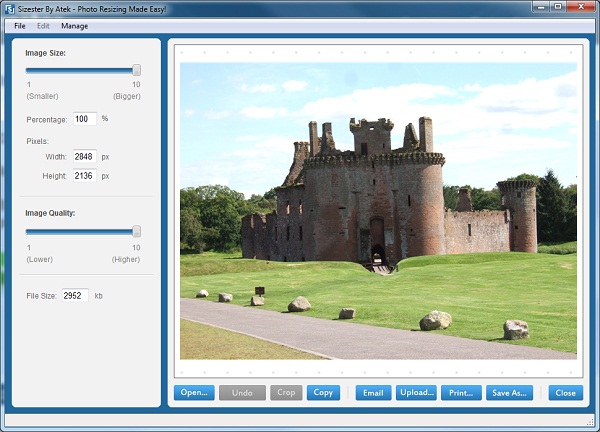Viewport: 600px width, 432px height.
Task: Click the Save As... button
Action: [509, 393]
